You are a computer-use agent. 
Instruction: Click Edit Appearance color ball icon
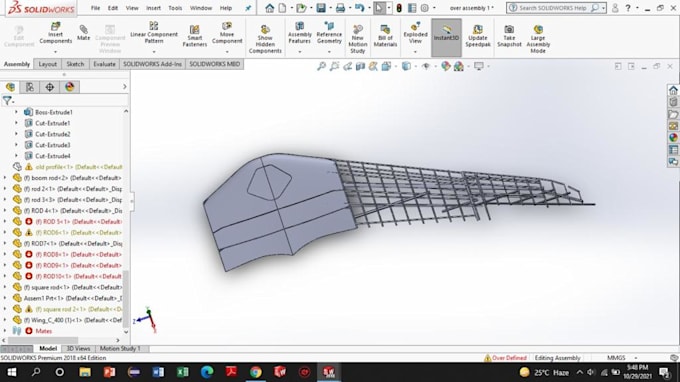445,66
